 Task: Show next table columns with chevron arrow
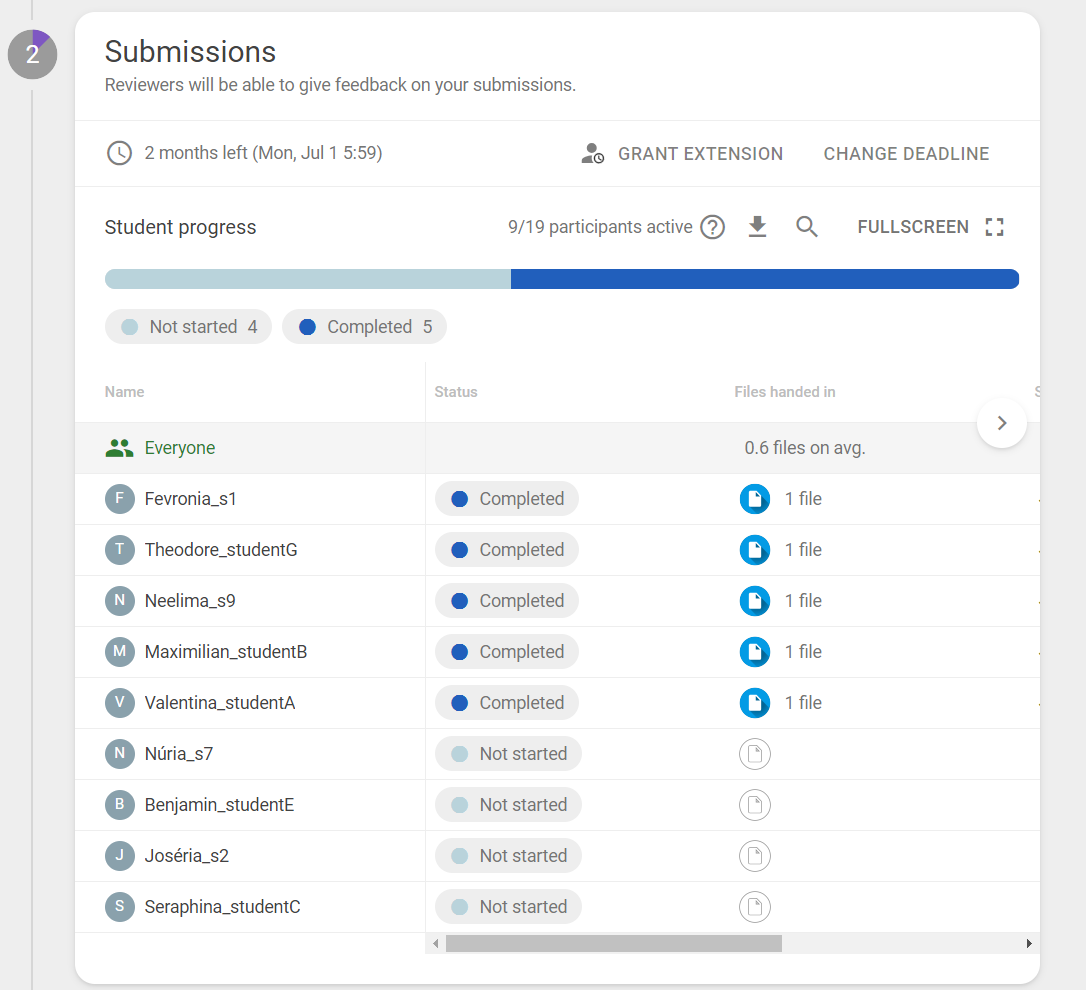(x=1002, y=423)
